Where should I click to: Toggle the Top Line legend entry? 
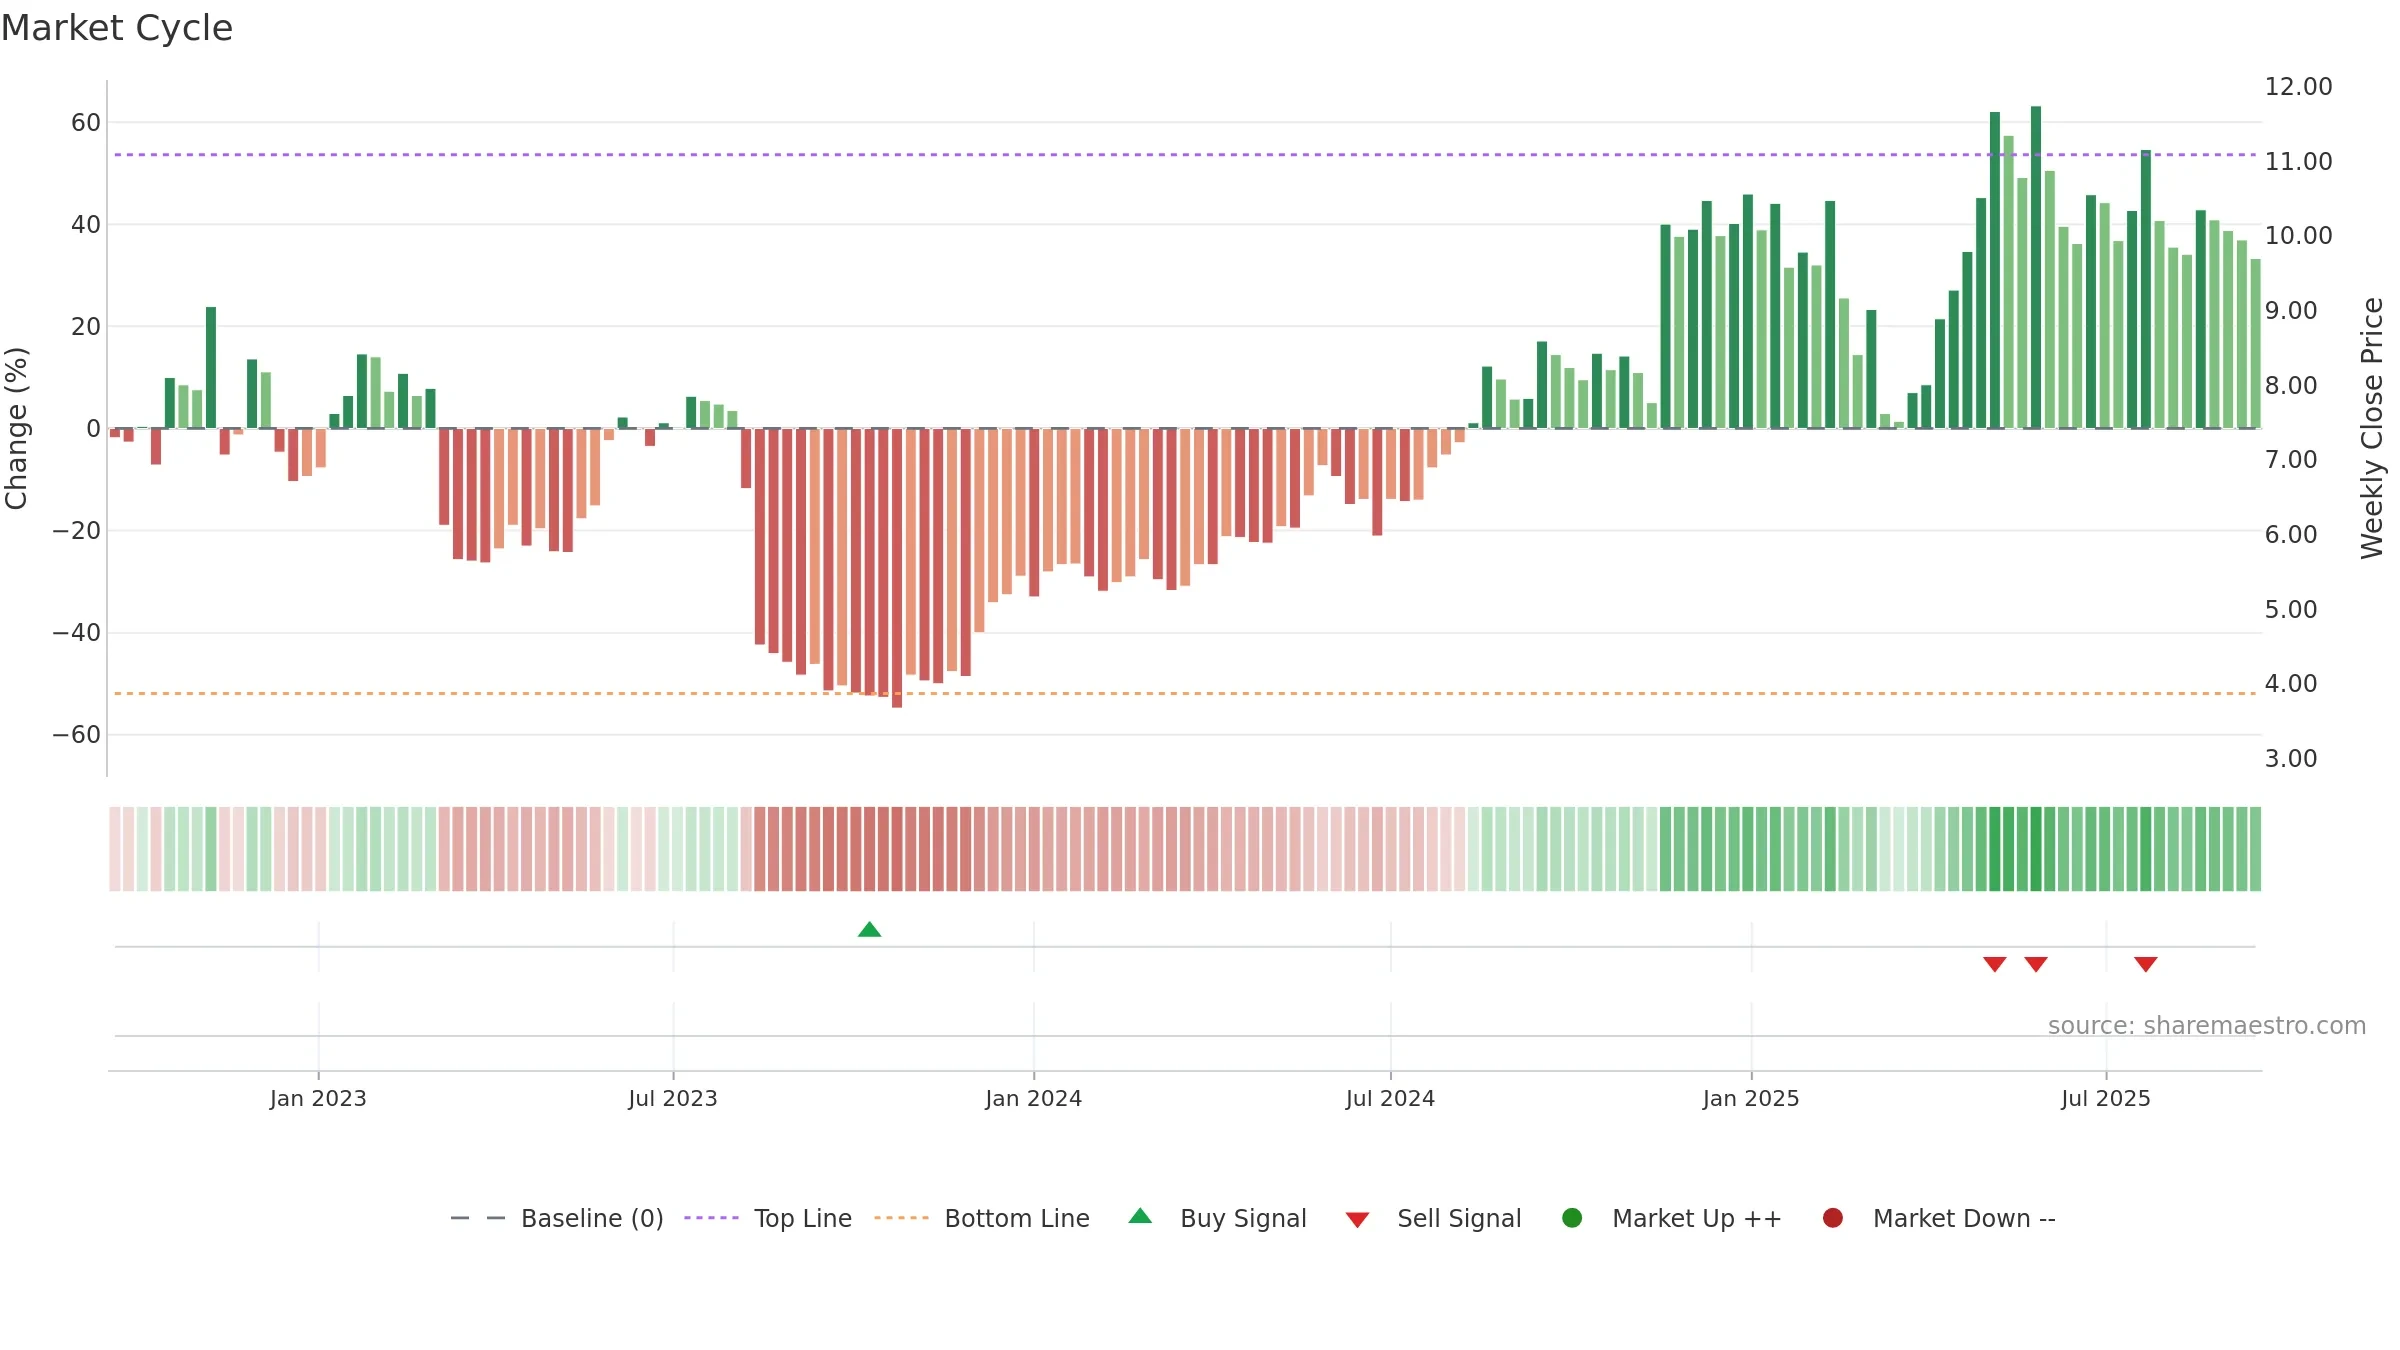pos(768,1218)
